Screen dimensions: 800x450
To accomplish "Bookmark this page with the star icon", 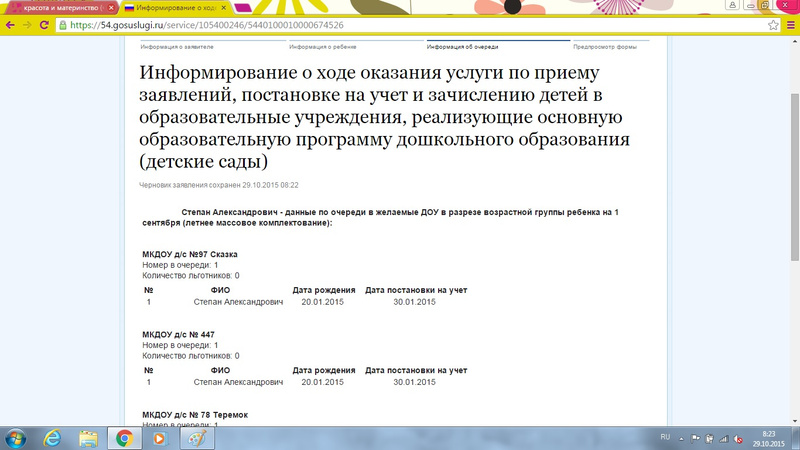I will point(773,25).
